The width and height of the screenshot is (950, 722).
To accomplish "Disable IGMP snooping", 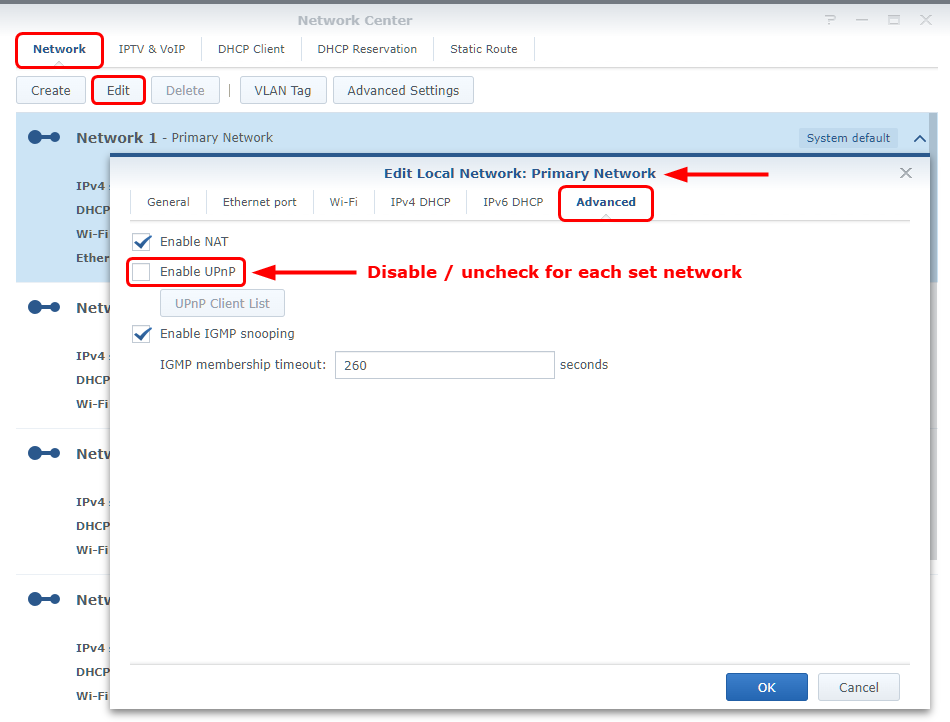I will click(141, 334).
